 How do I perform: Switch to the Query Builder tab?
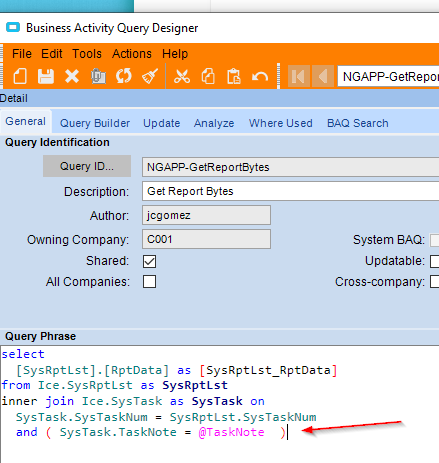click(95, 123)
